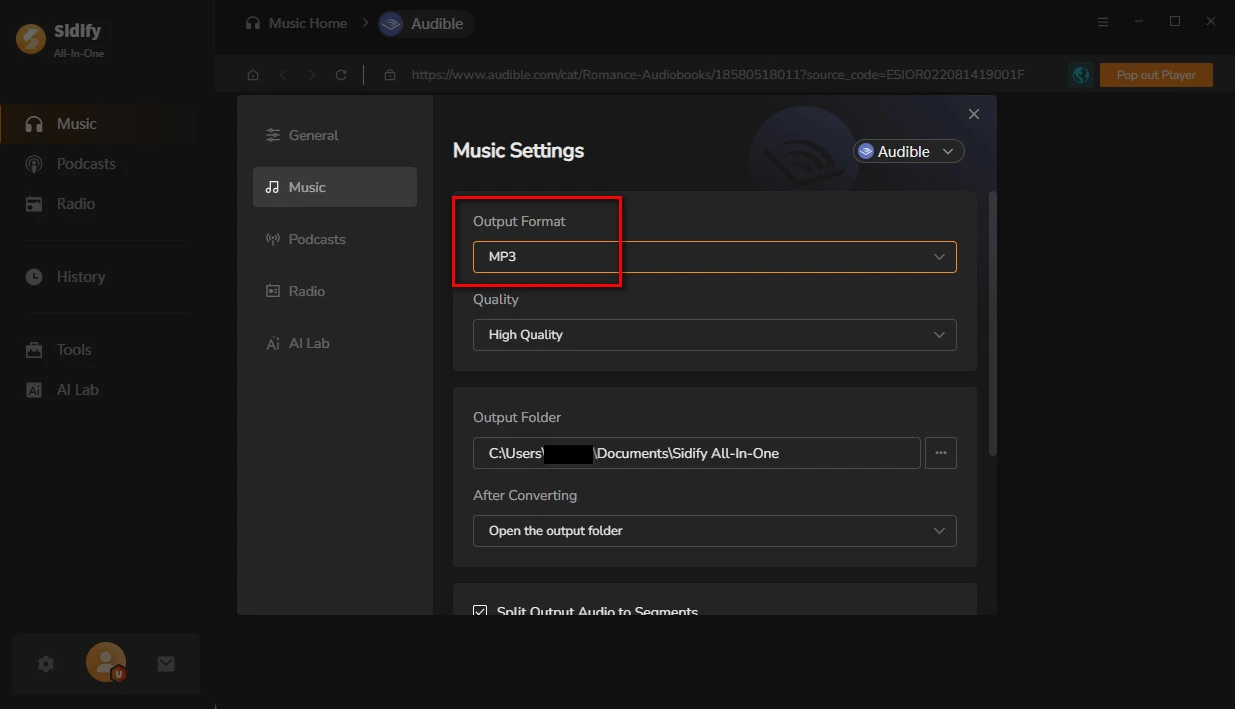Click the page reload icon
1235x709 pixels.
pos(341,75)
